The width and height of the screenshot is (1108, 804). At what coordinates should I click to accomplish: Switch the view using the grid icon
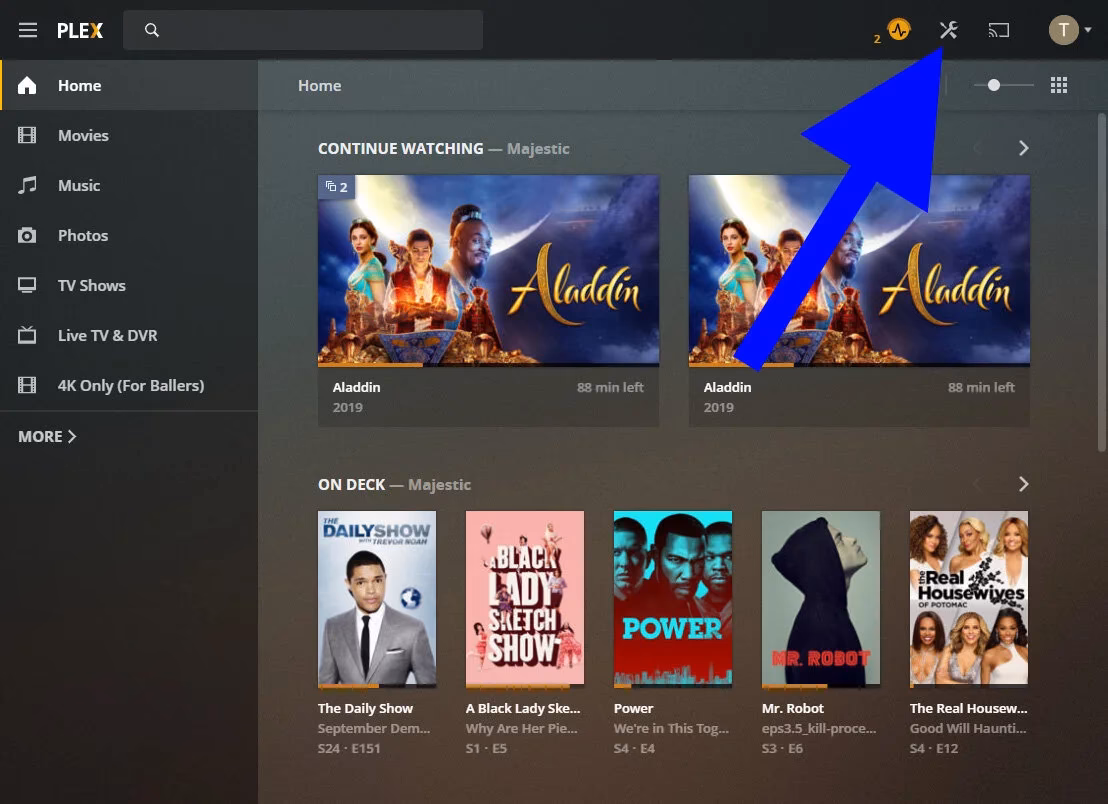point(1058,85)
